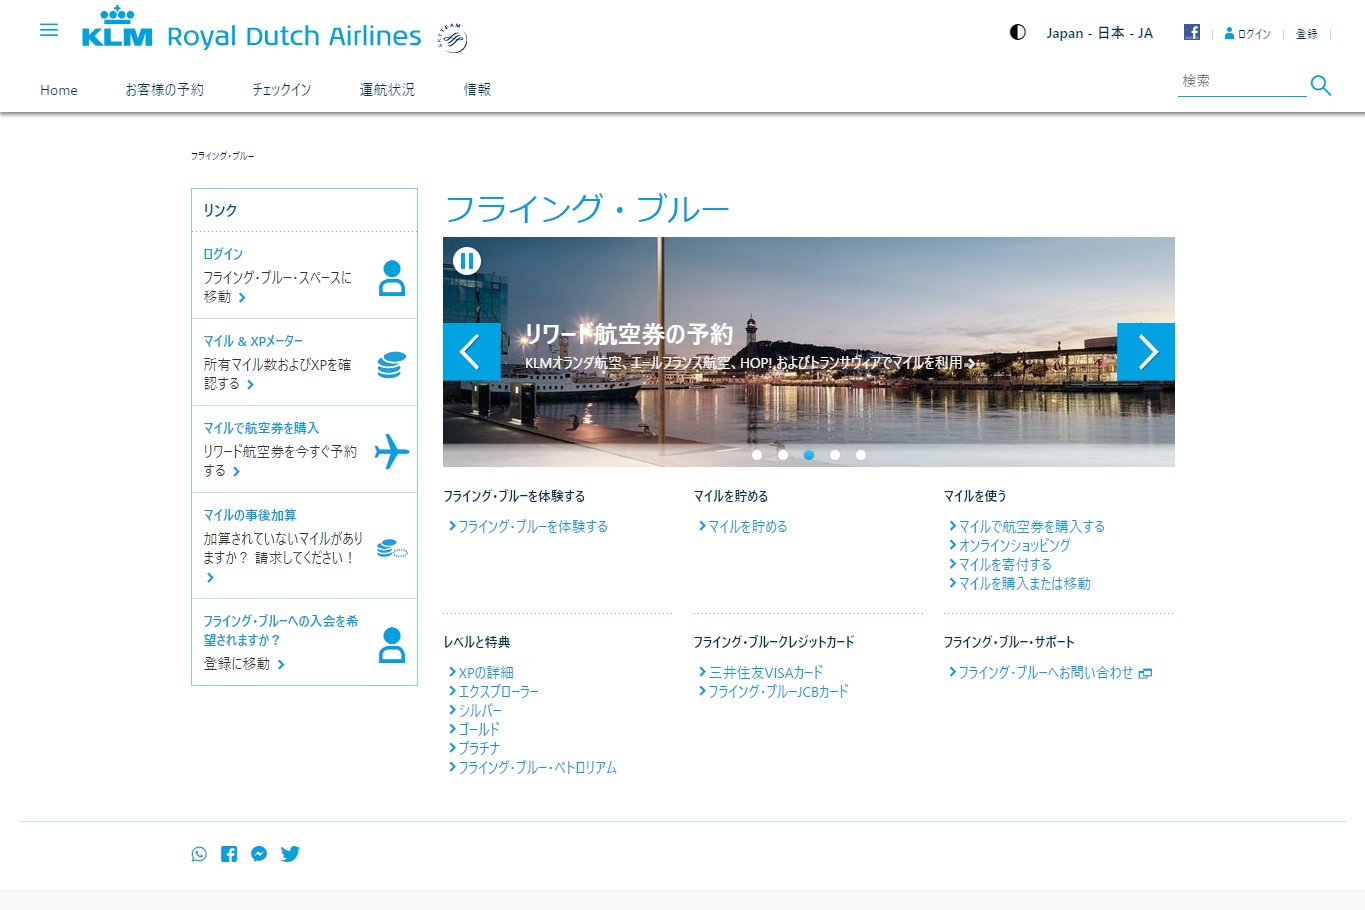Click the banner subtitle about KLMオランダ航空
The width and height of the screenshot is (1365, 910).
click(749, 363)
